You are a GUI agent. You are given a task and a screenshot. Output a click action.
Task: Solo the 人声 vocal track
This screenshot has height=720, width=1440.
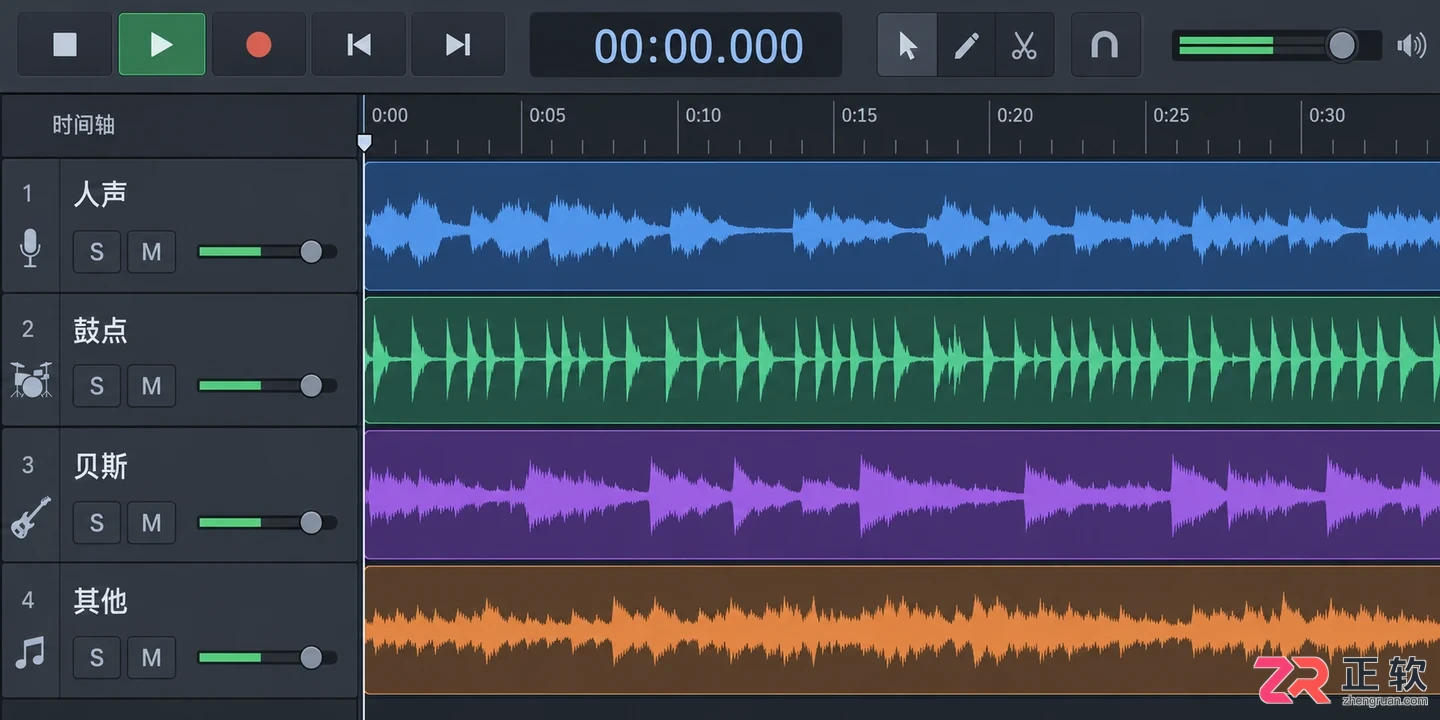[97, 251]
